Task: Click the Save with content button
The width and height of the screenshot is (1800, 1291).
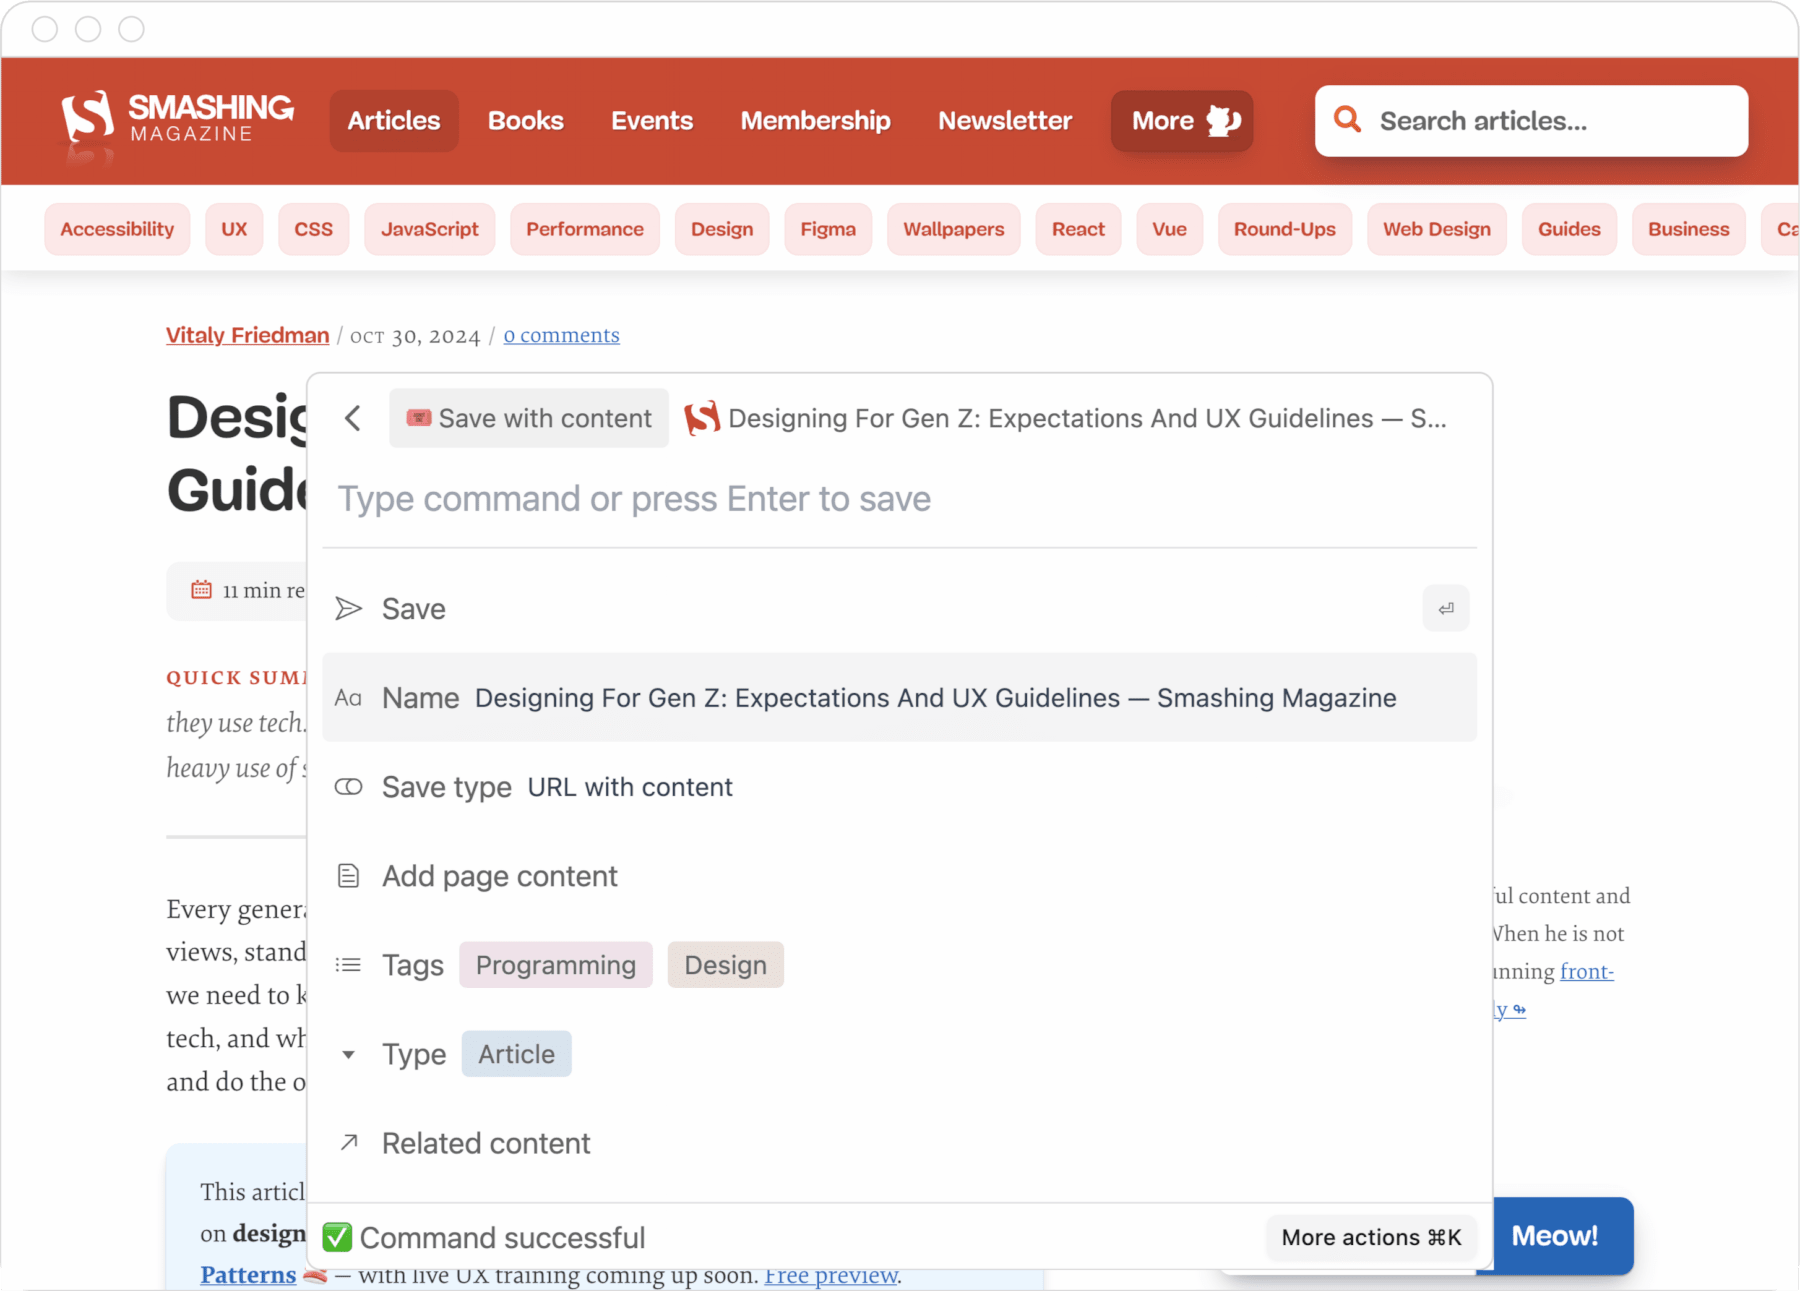Action: (x=529, y=418)
